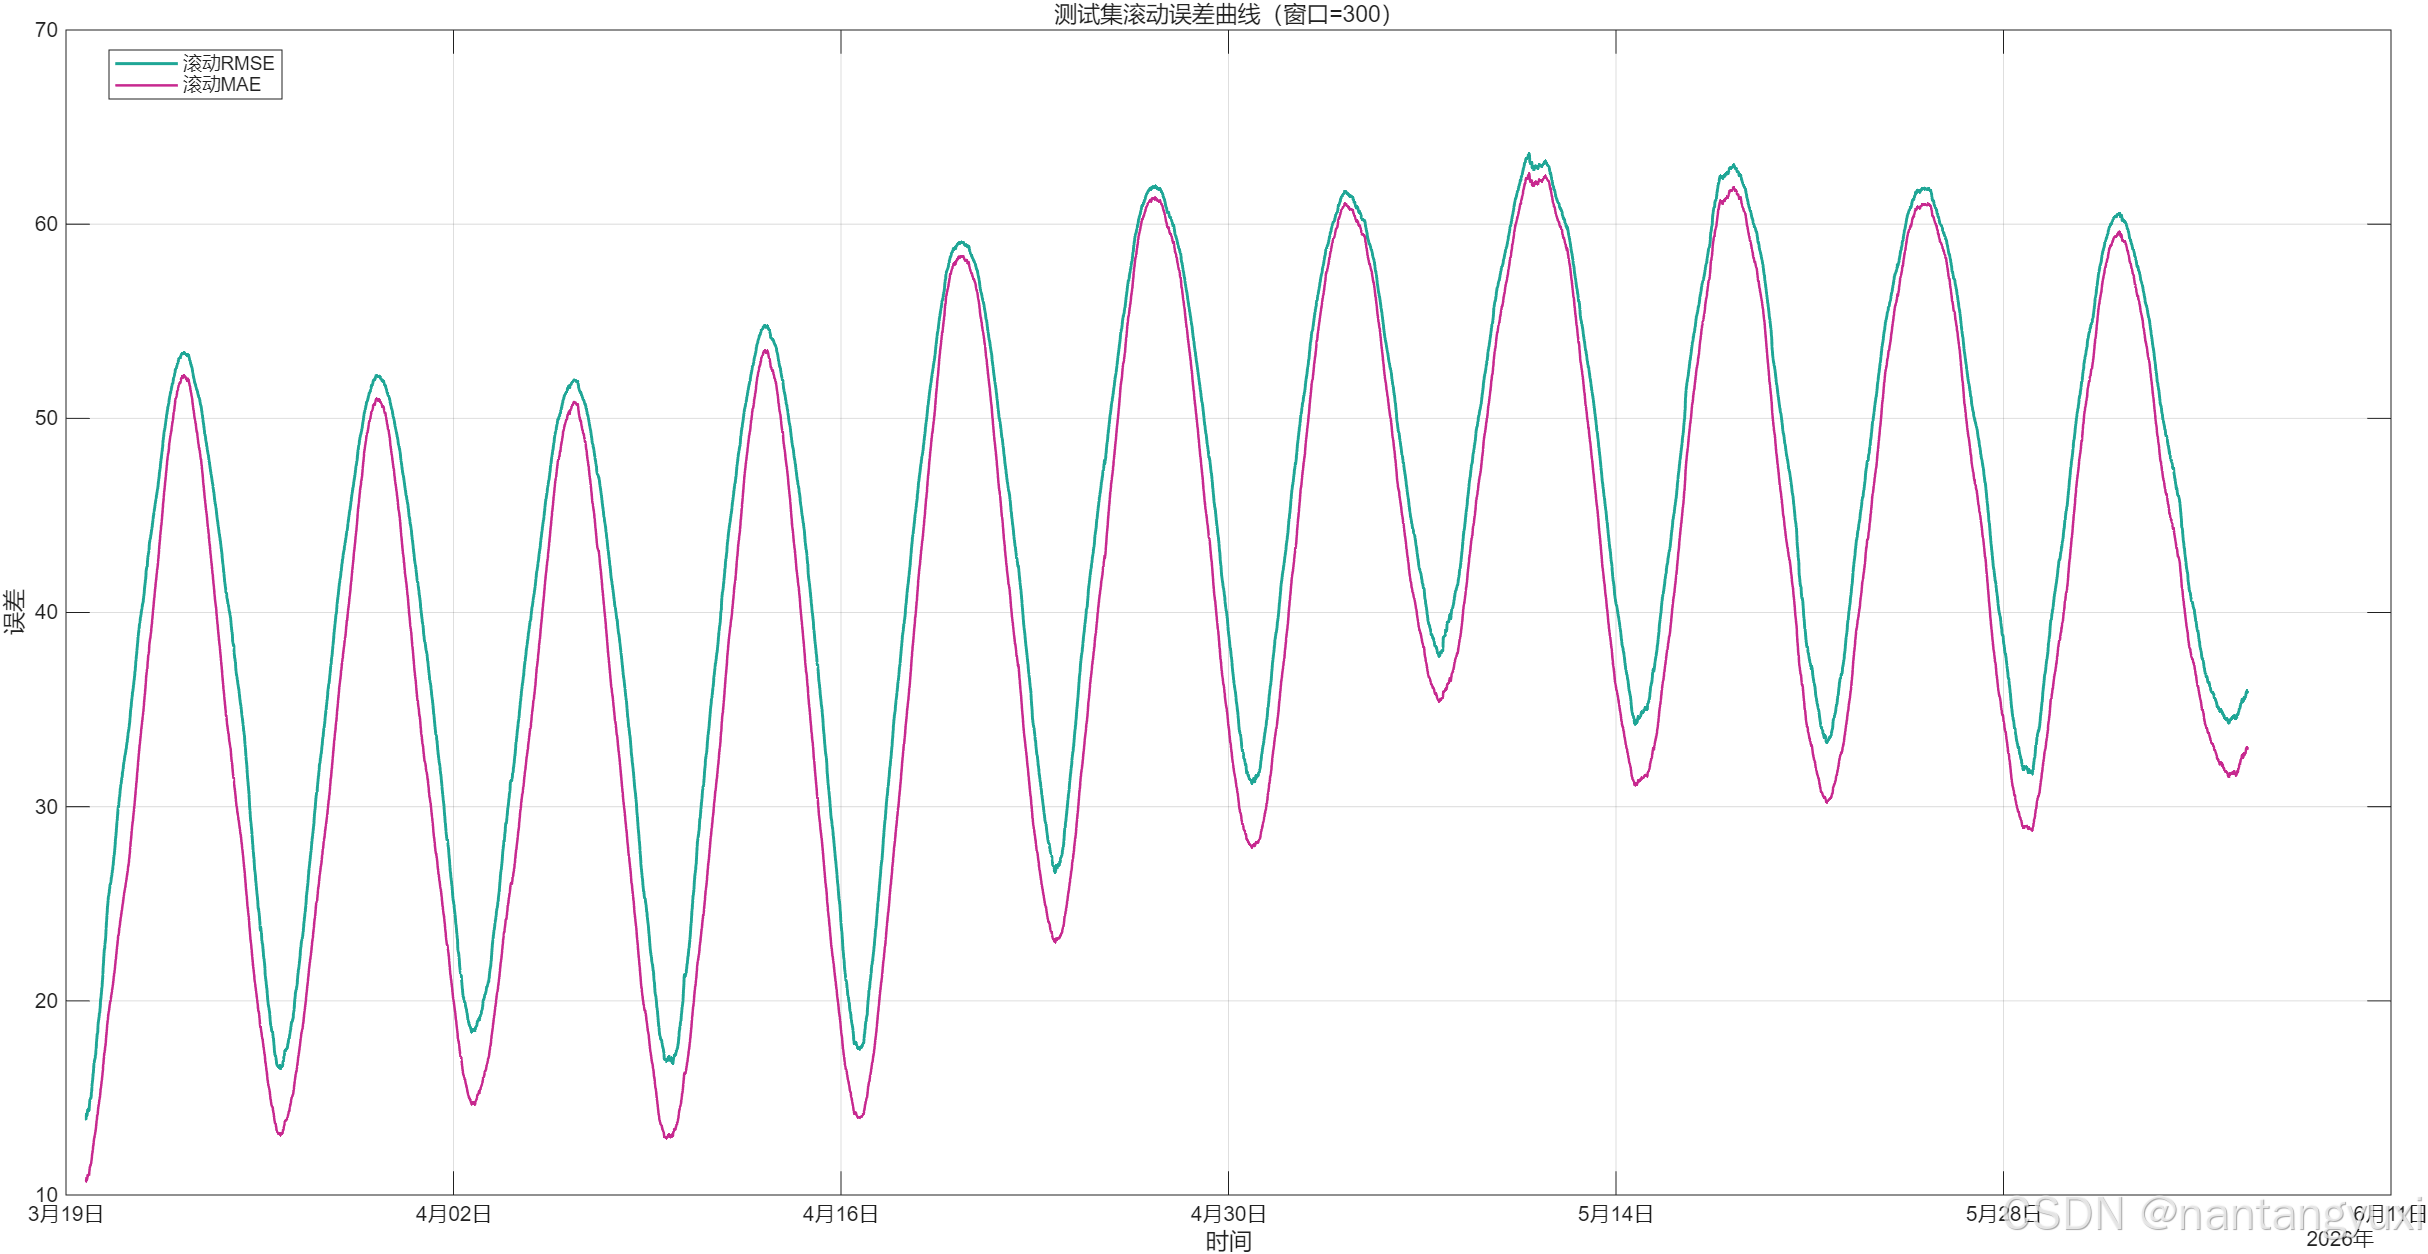Click the 4月02日 x-axis tick label
2428x1254 pixels.
[x=453, y=1214]
